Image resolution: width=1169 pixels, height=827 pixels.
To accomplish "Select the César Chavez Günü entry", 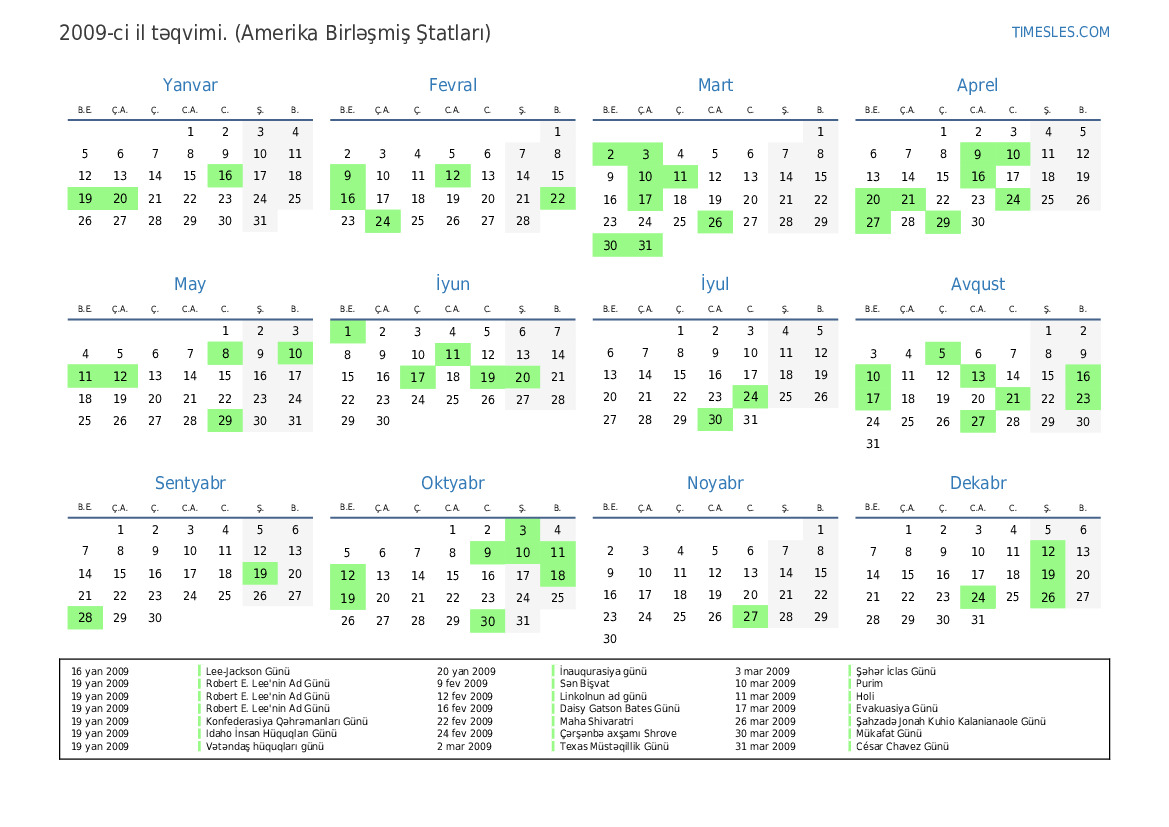I will (902, 746).
